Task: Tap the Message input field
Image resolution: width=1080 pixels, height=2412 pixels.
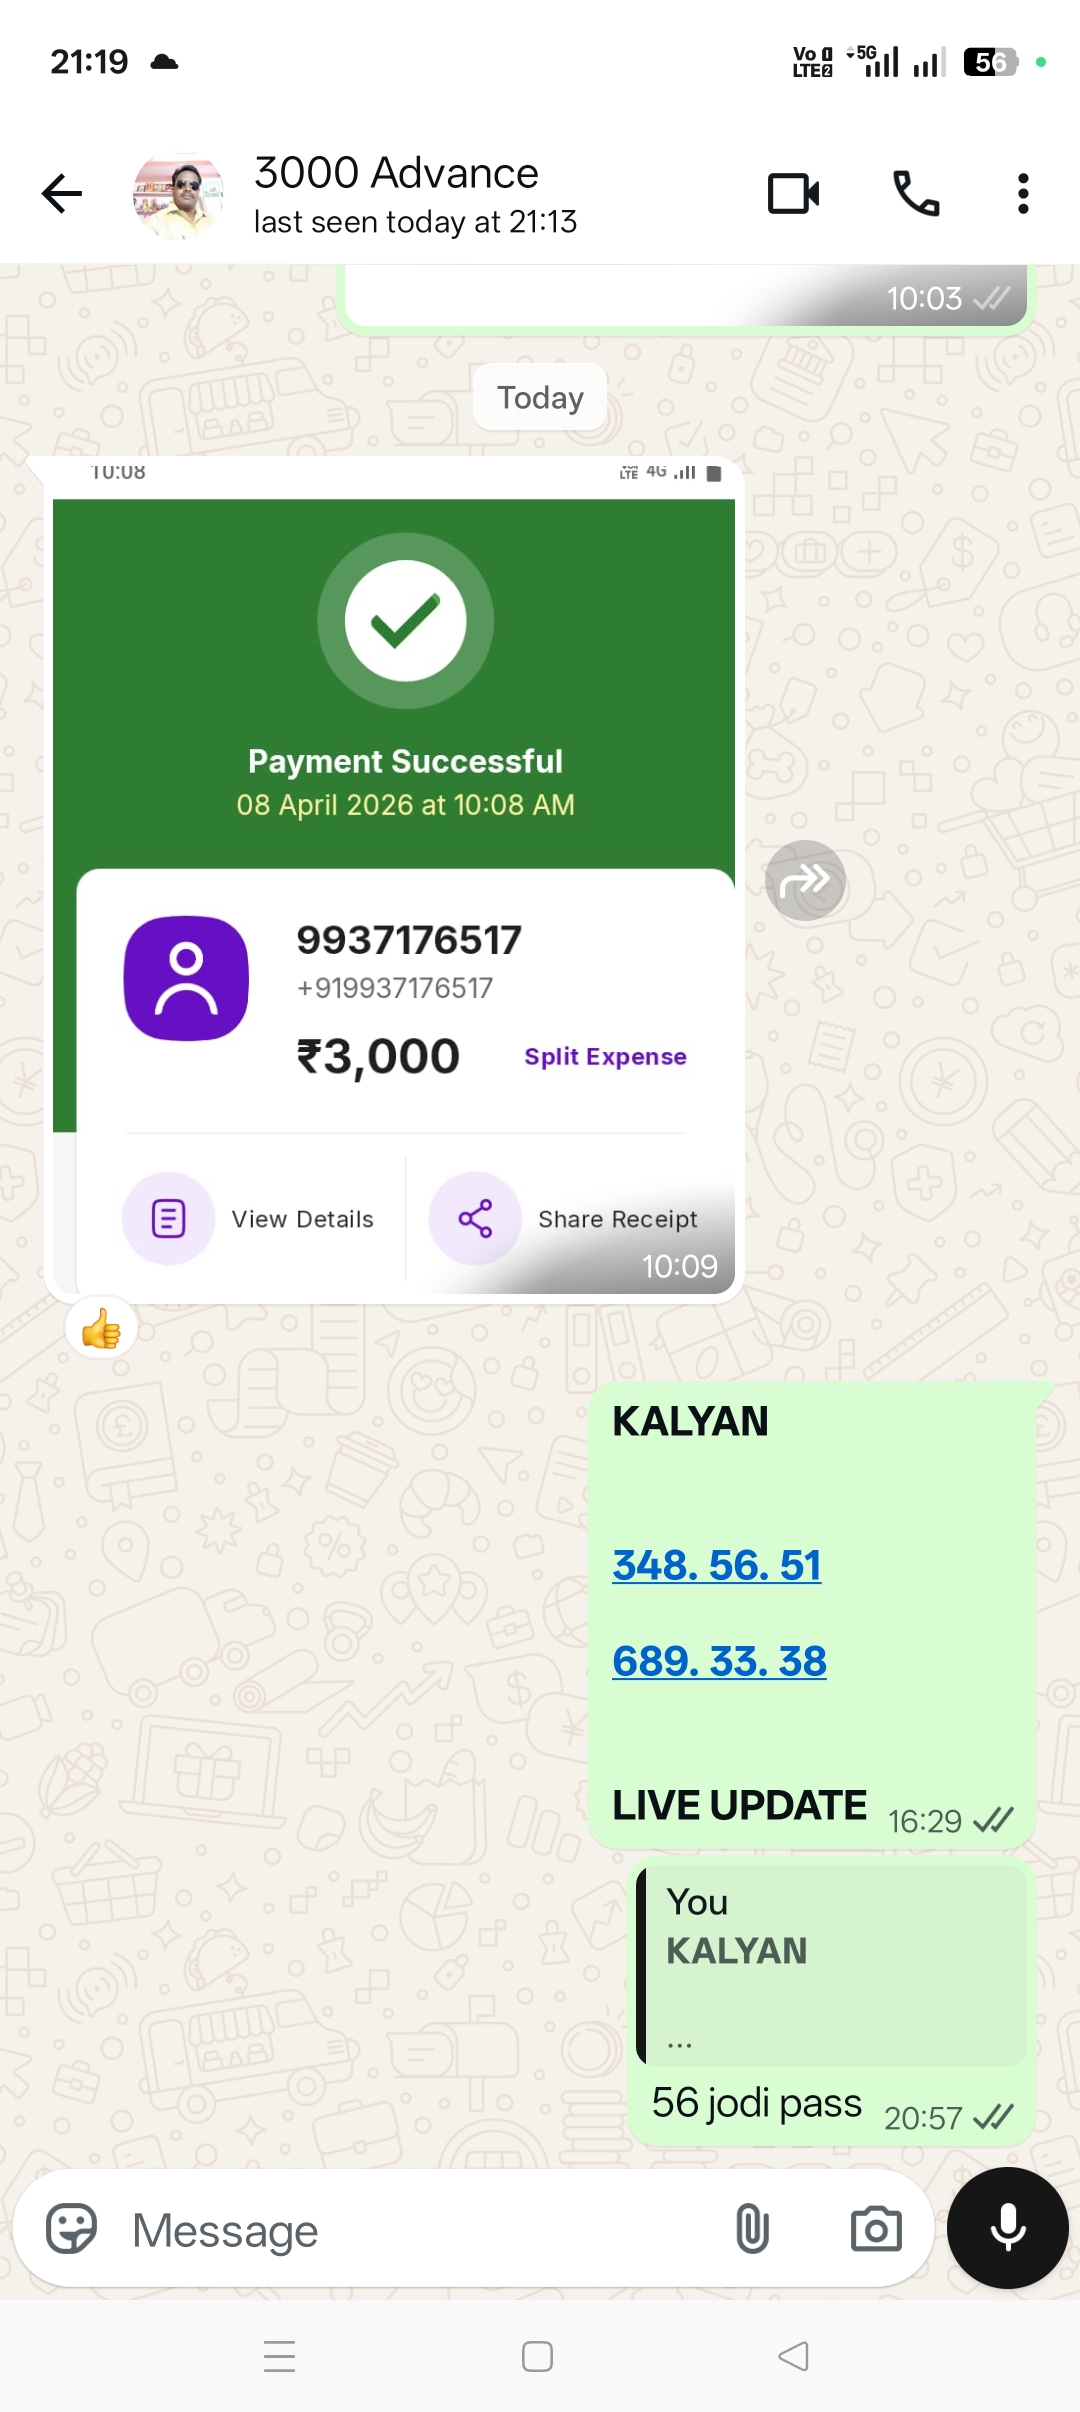Action: [420, 2230]
